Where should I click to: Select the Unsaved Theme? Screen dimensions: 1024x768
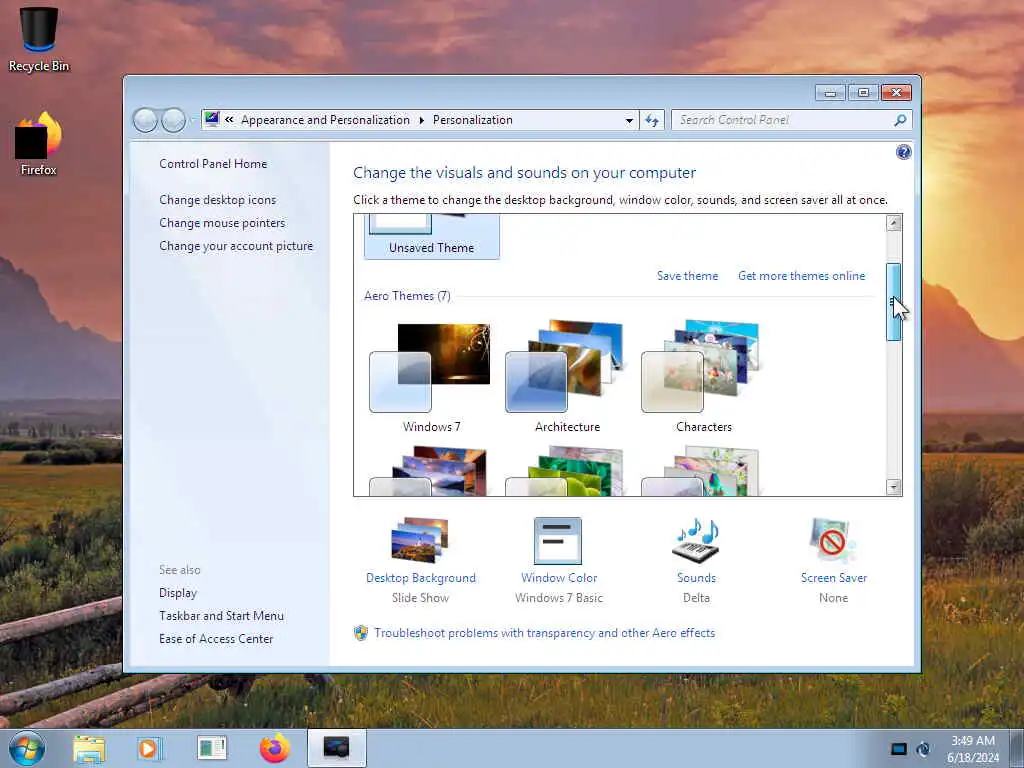[432, 236]
